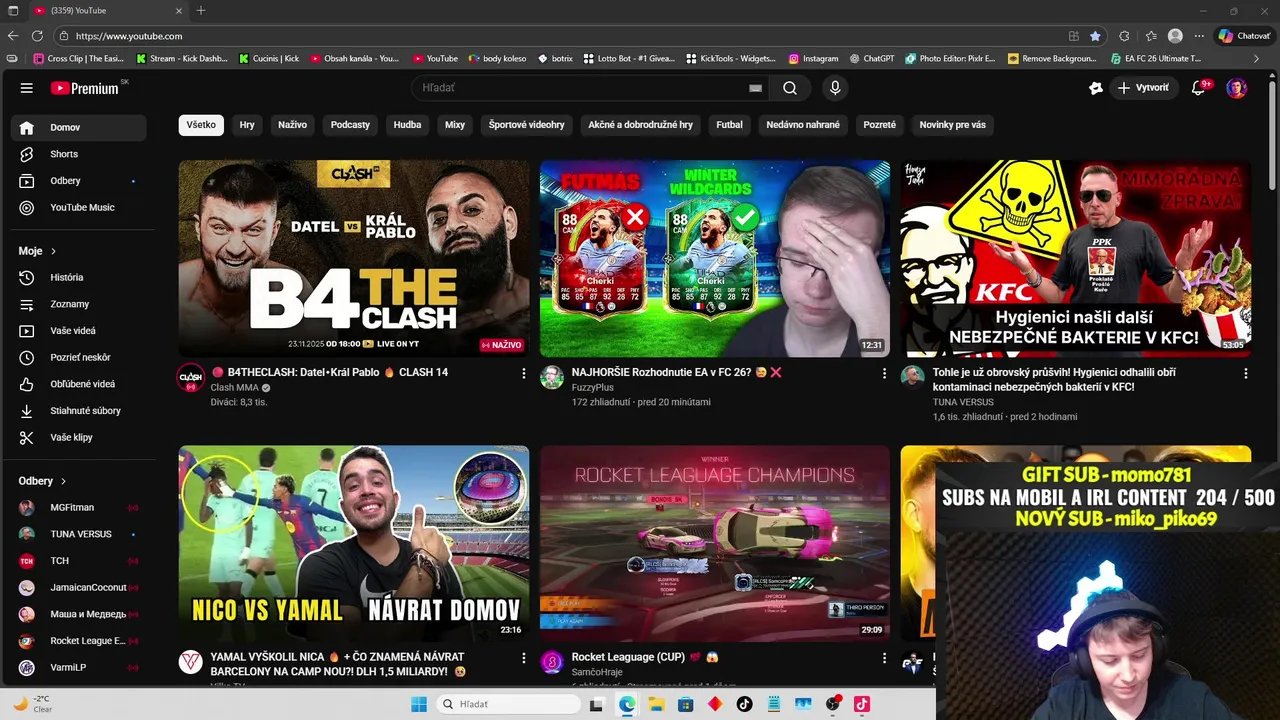This screenshot has width=1280, height=720.
Task: Click browser back arrow
Action: pyautogui.click(x=13, y=36)
